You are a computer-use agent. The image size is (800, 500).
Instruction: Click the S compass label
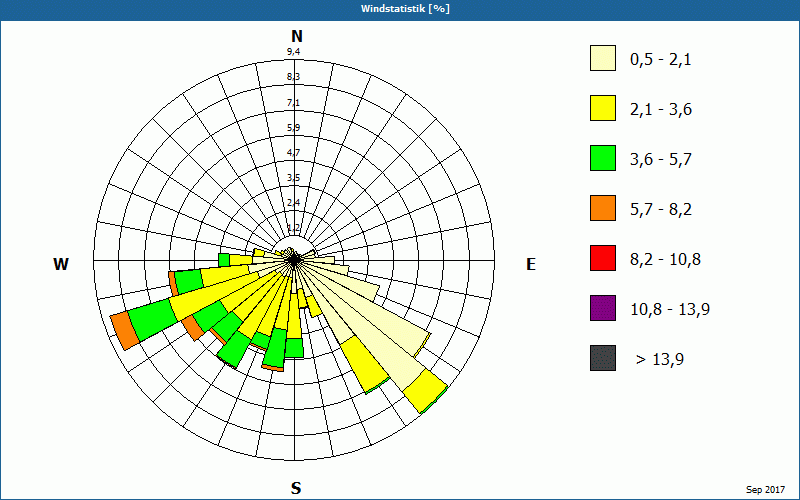pyautogui.click(x=296, y=488)
